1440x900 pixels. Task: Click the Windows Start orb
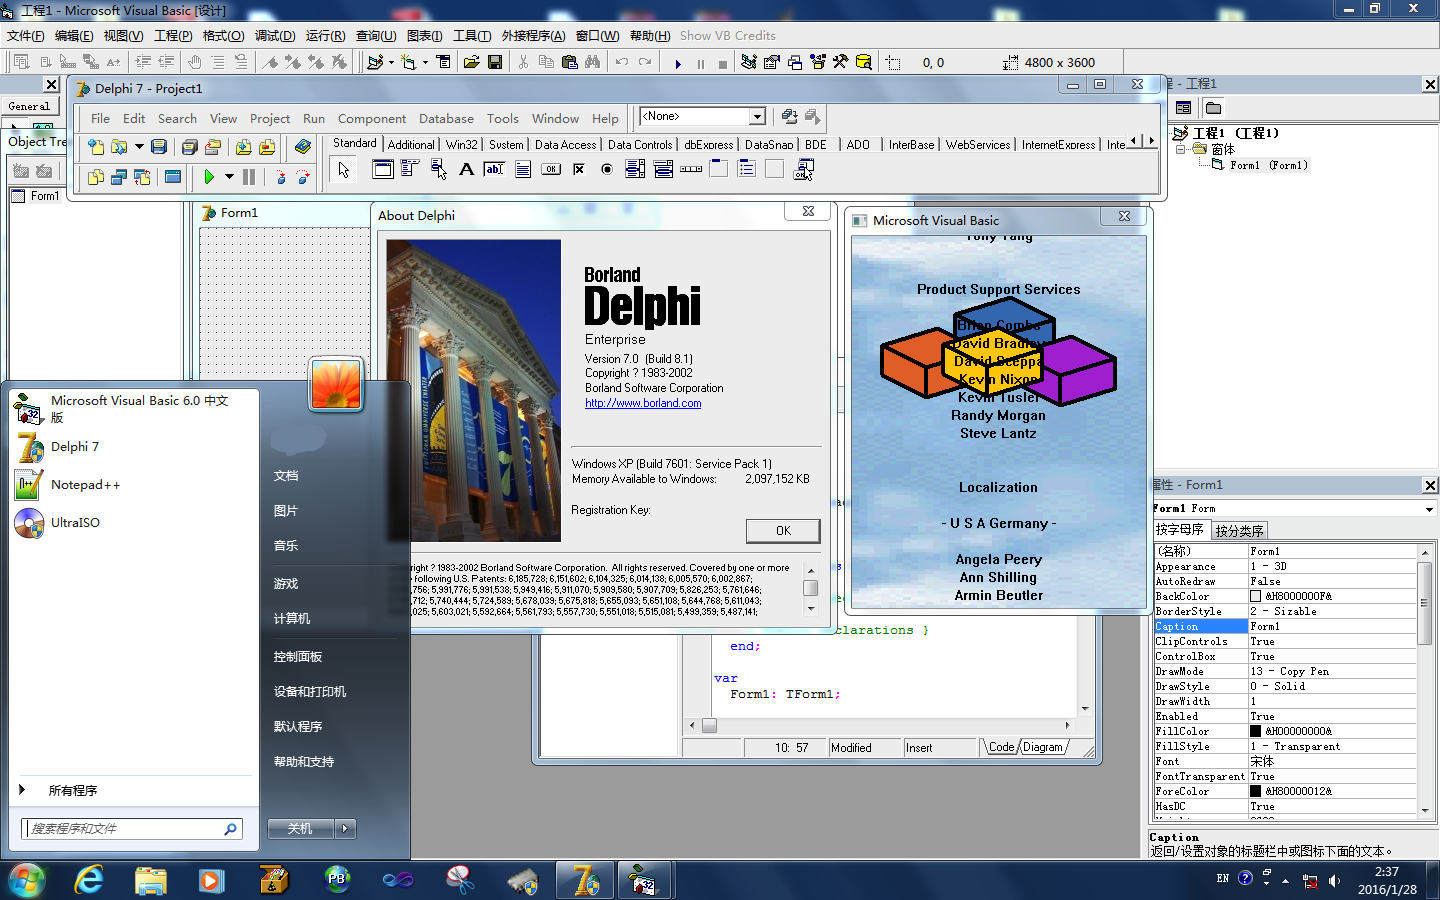coord(27,880)
